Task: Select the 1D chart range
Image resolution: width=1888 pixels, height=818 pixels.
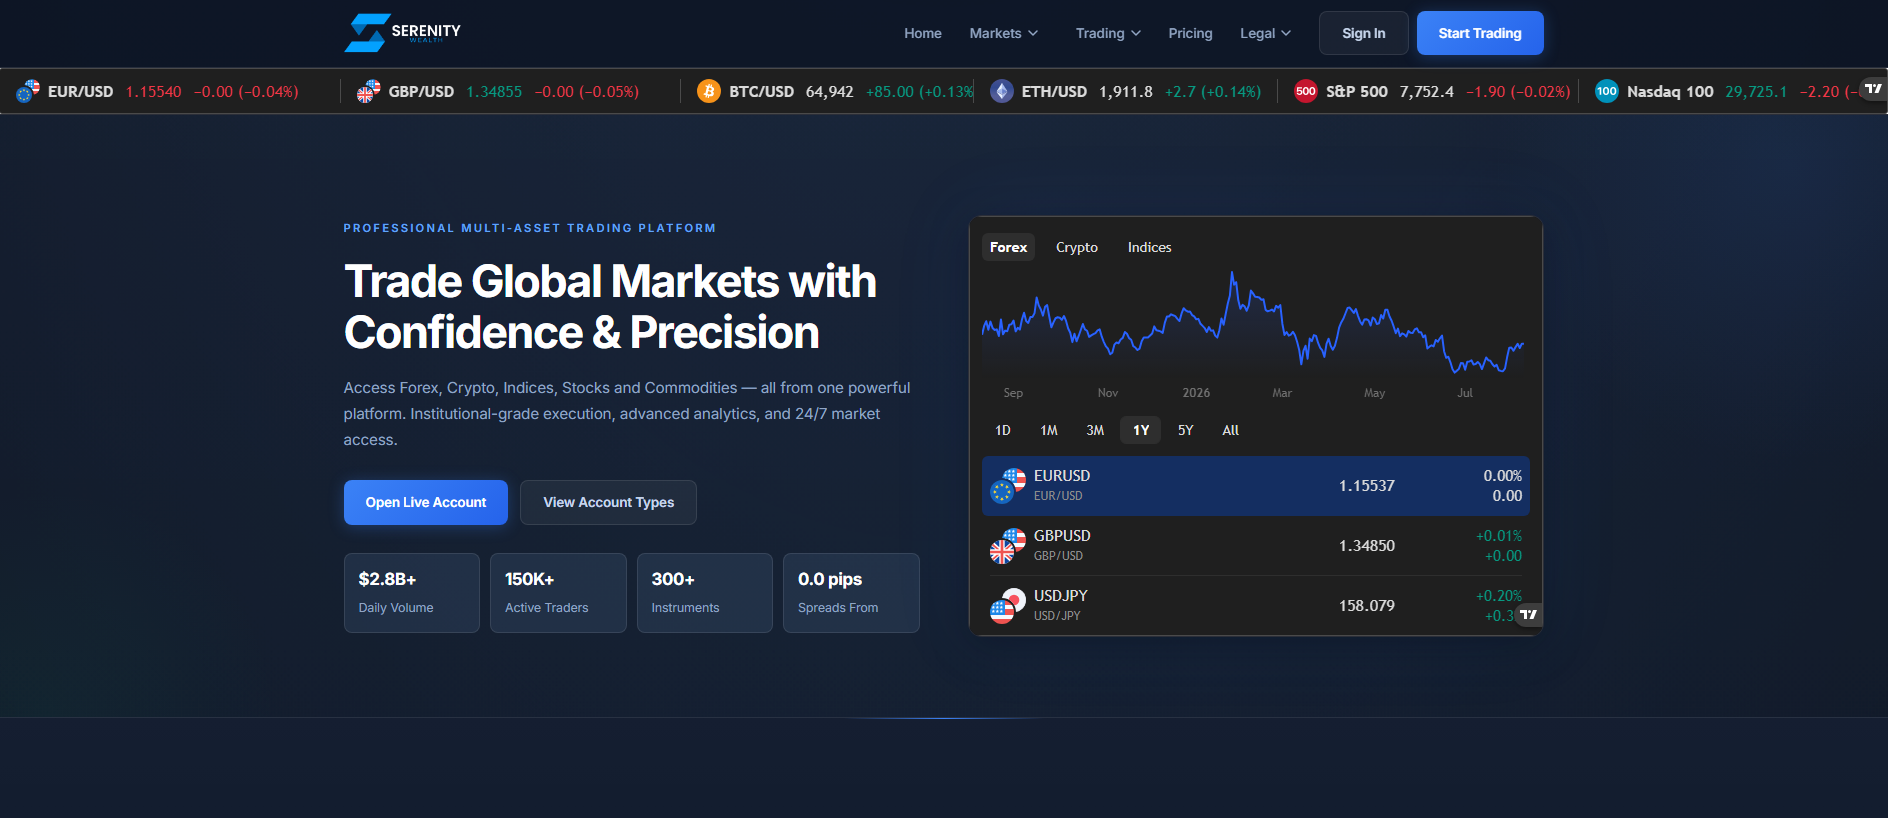Action: (x=1003, y=430)
